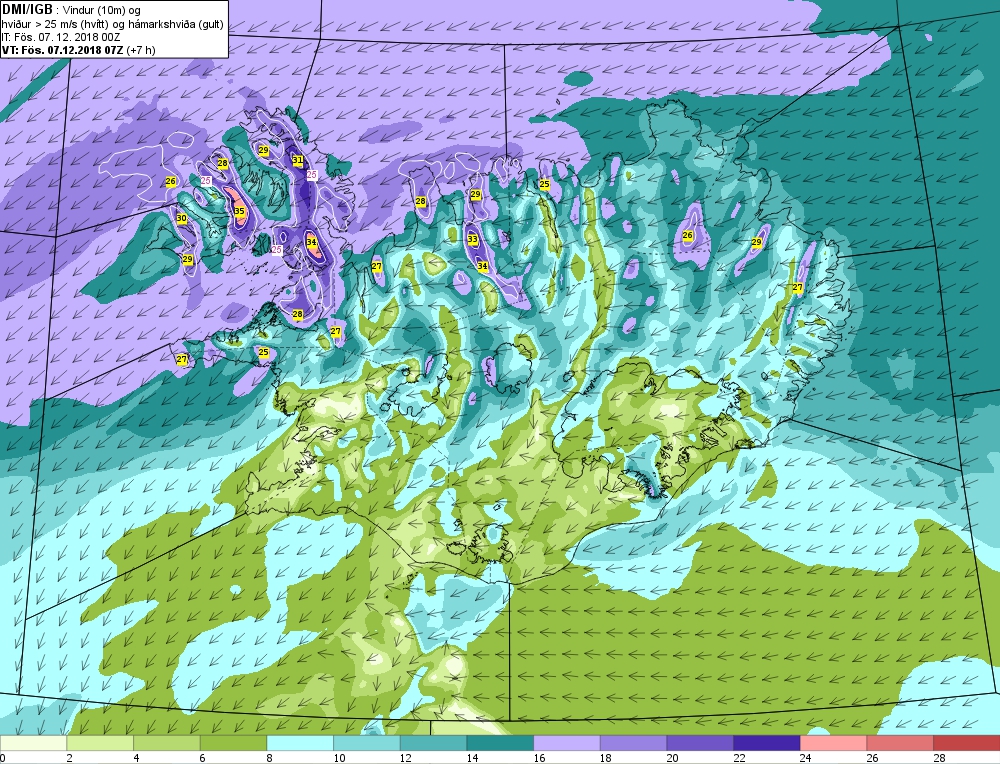Click the yellow gust label 35
Viewport: 1000px width, 764px height.
click(239, 211)
